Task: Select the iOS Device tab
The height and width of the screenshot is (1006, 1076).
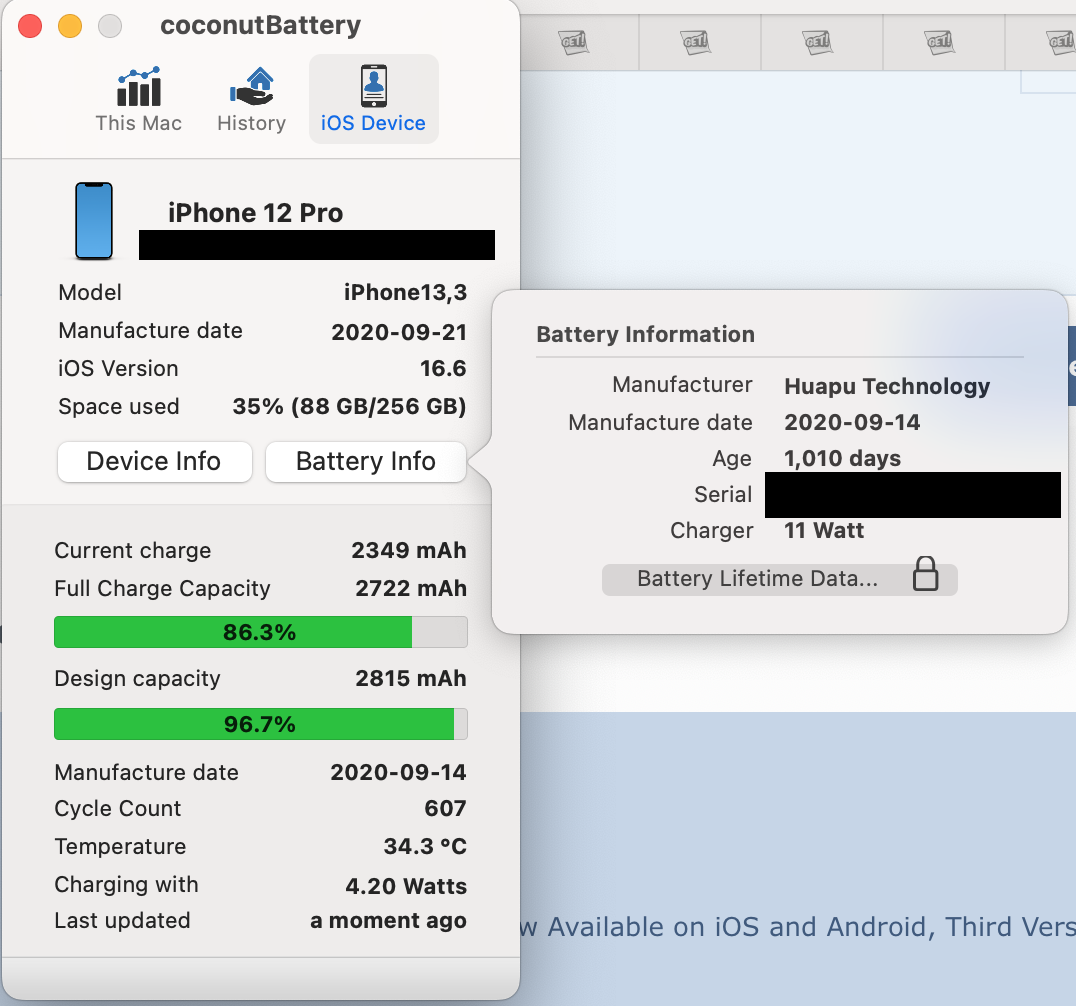Action: (x=373, y=100)
